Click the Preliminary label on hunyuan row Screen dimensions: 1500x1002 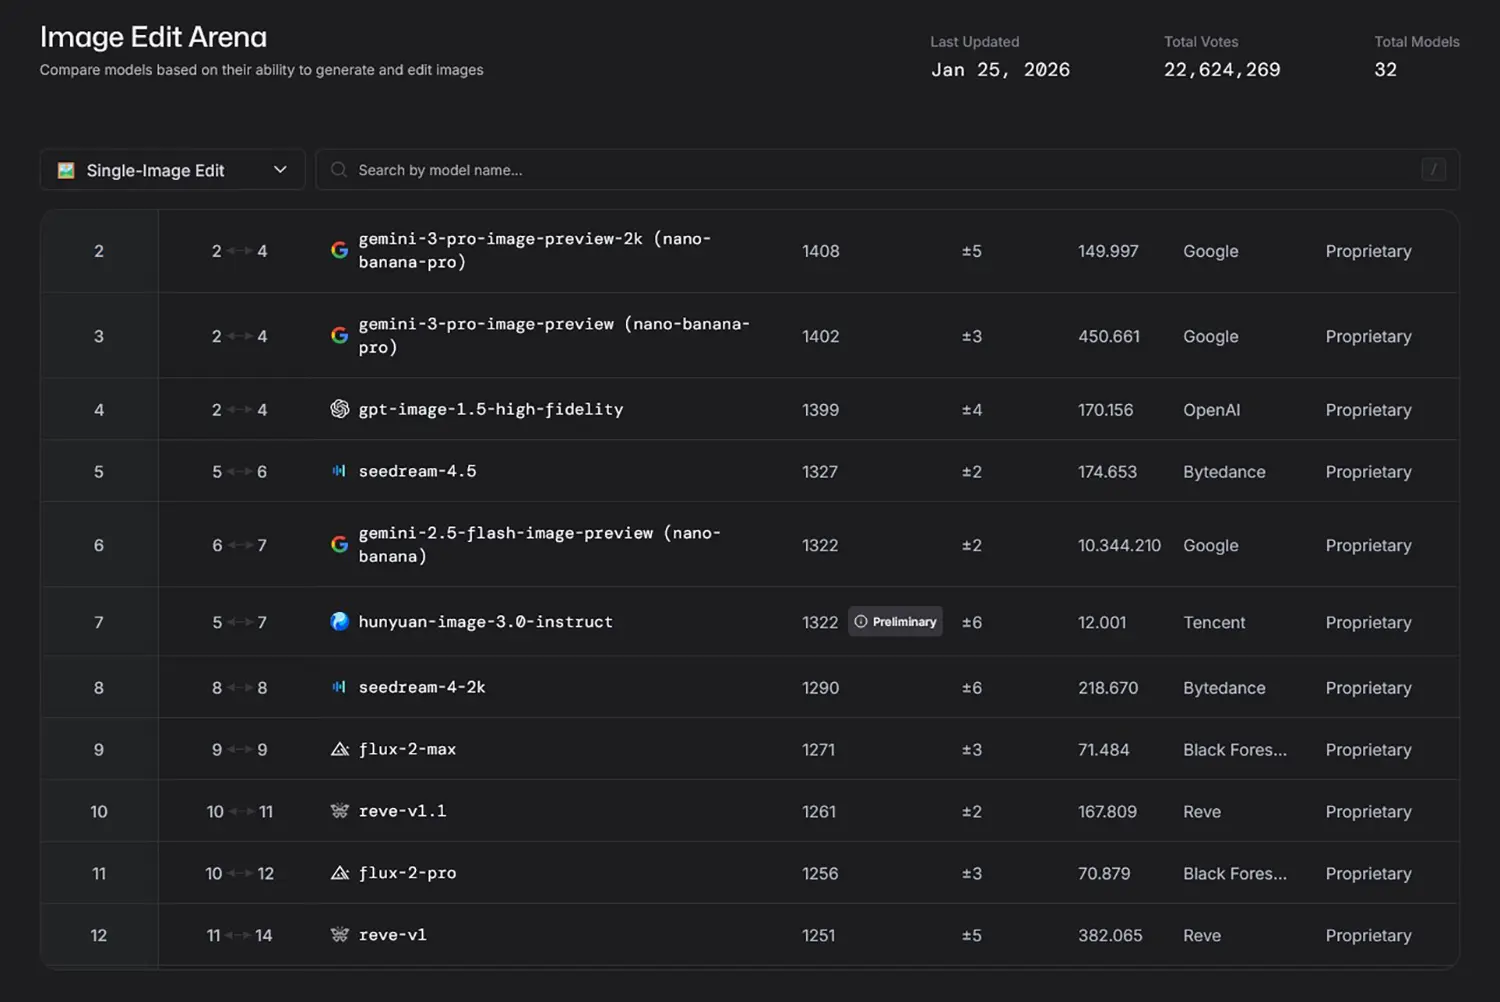[904, 622]
